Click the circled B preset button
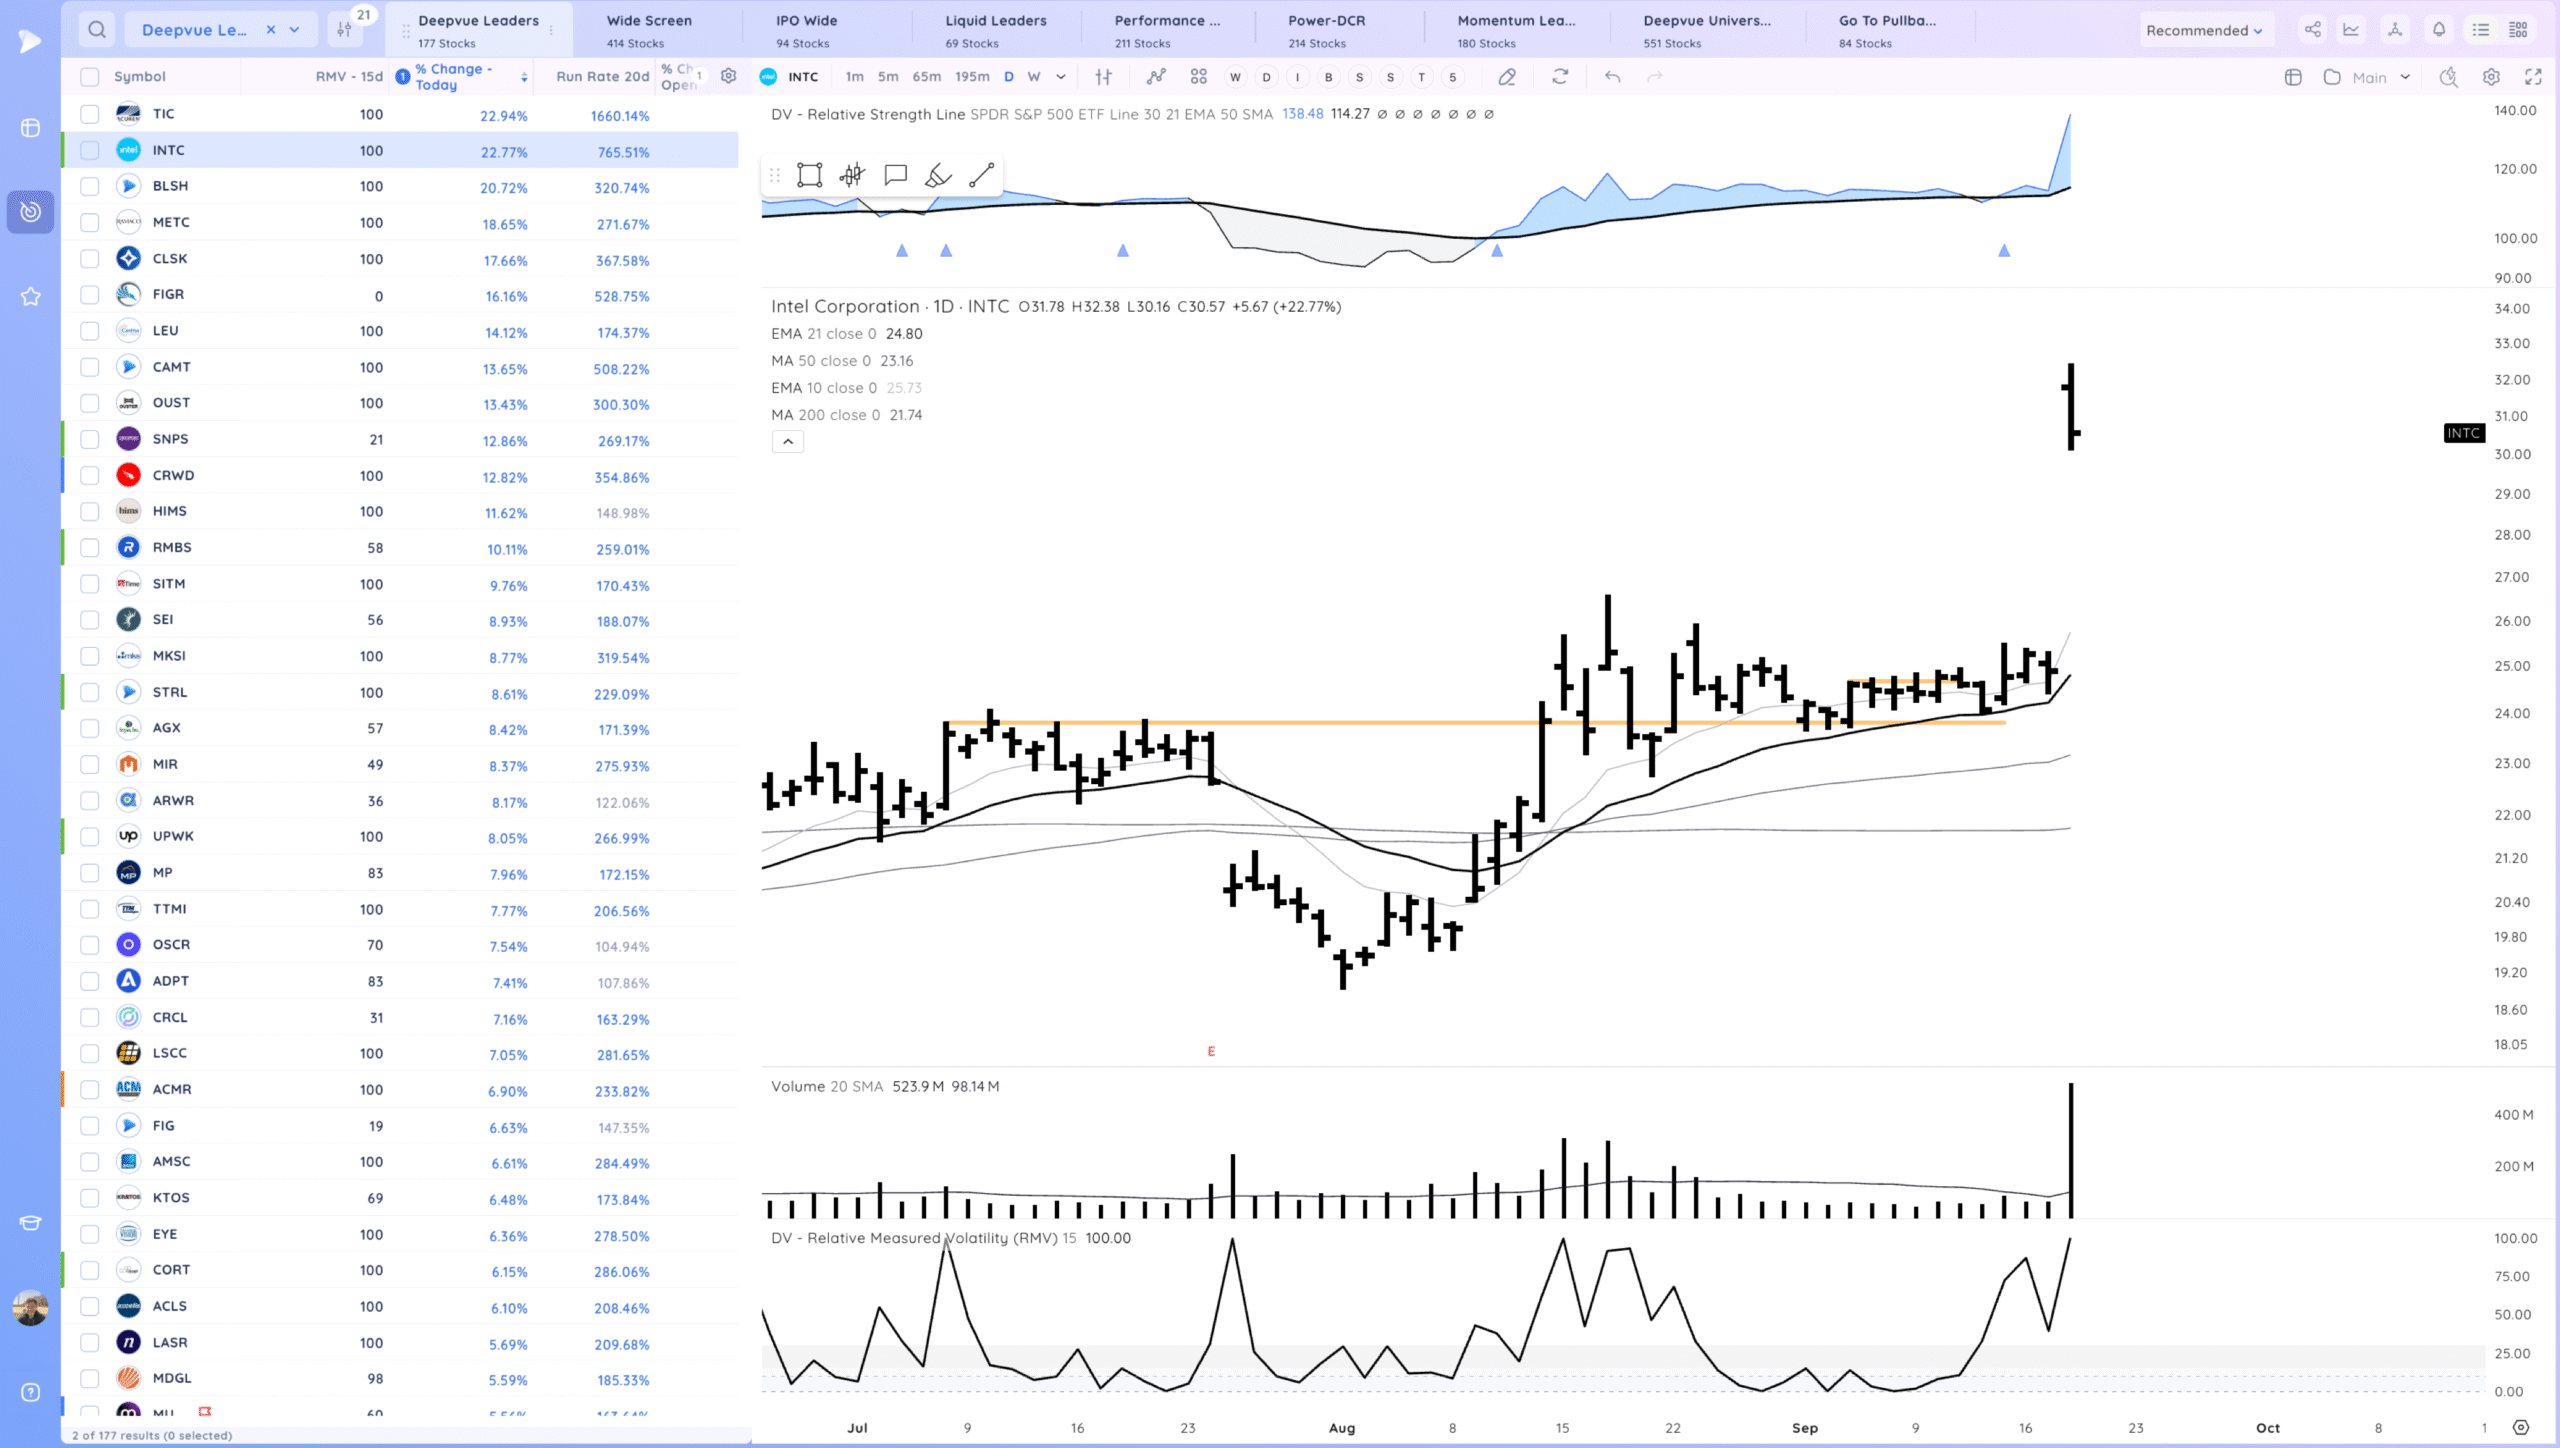This screenshot has height=1448, width=2560. [x=1328, y=77]
